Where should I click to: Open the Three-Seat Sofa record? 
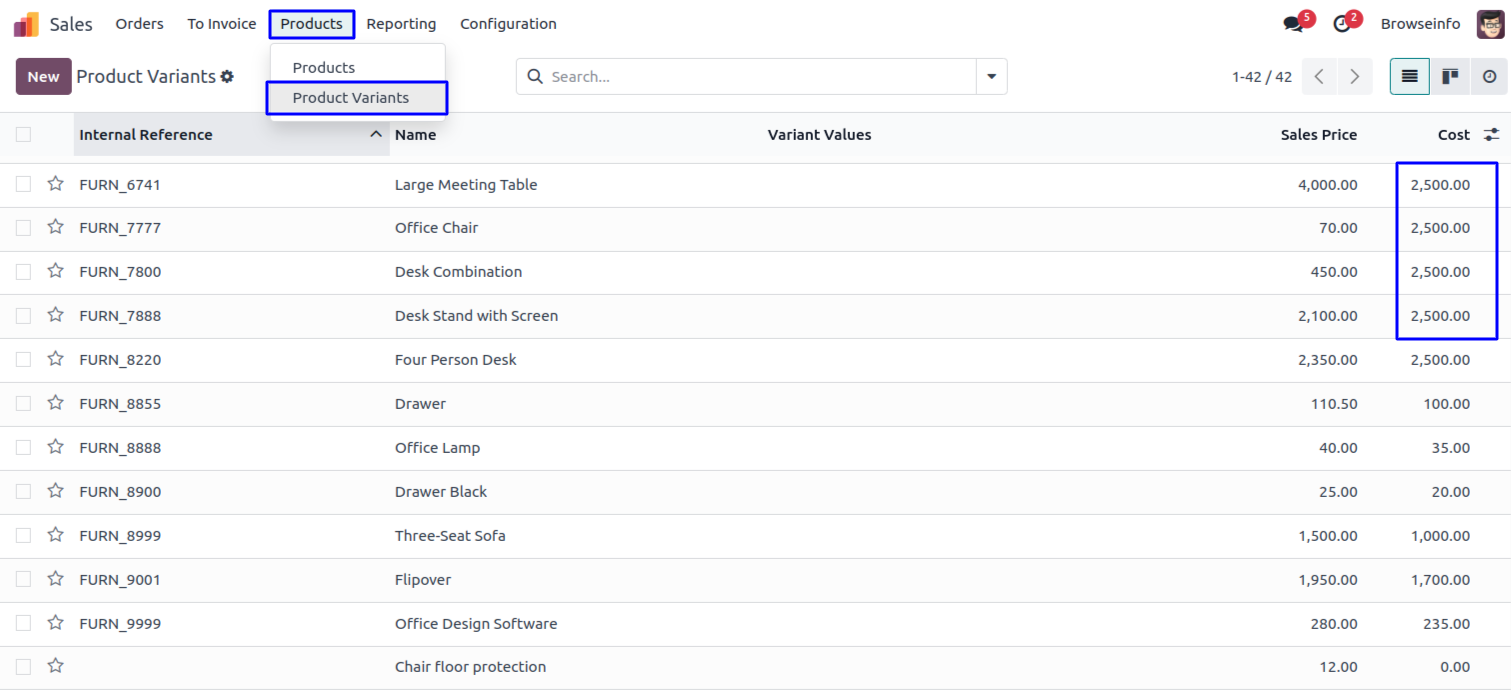(x=450, y=536)
